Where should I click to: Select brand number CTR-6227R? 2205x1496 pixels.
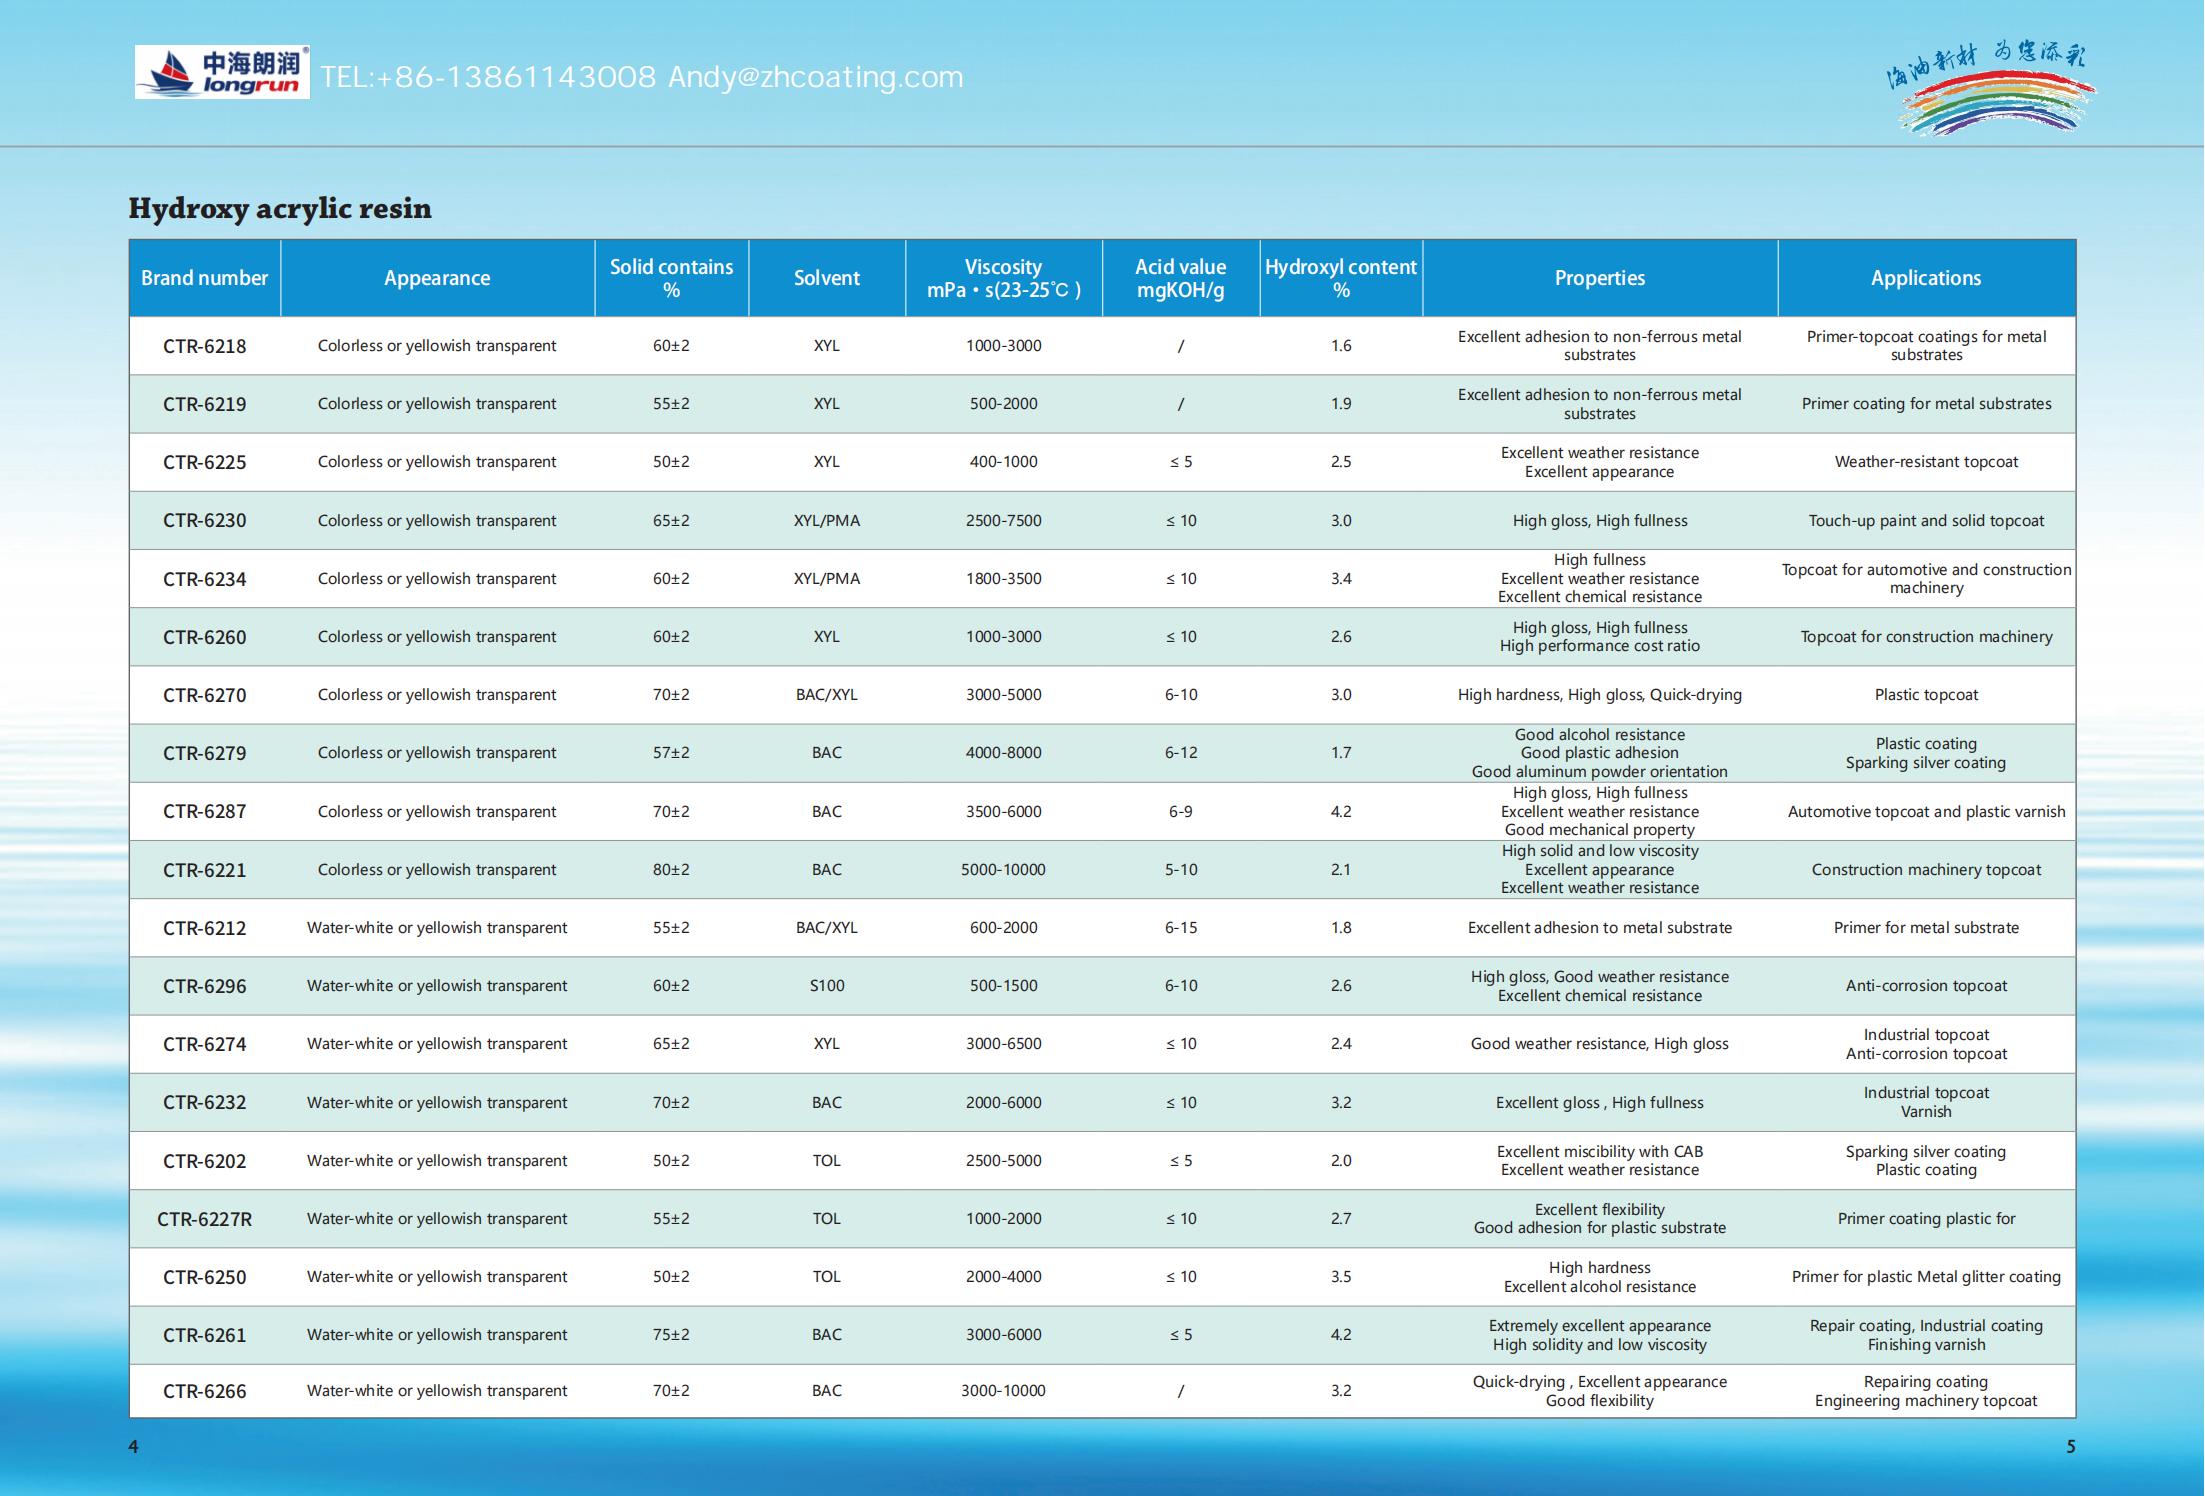204,1219
